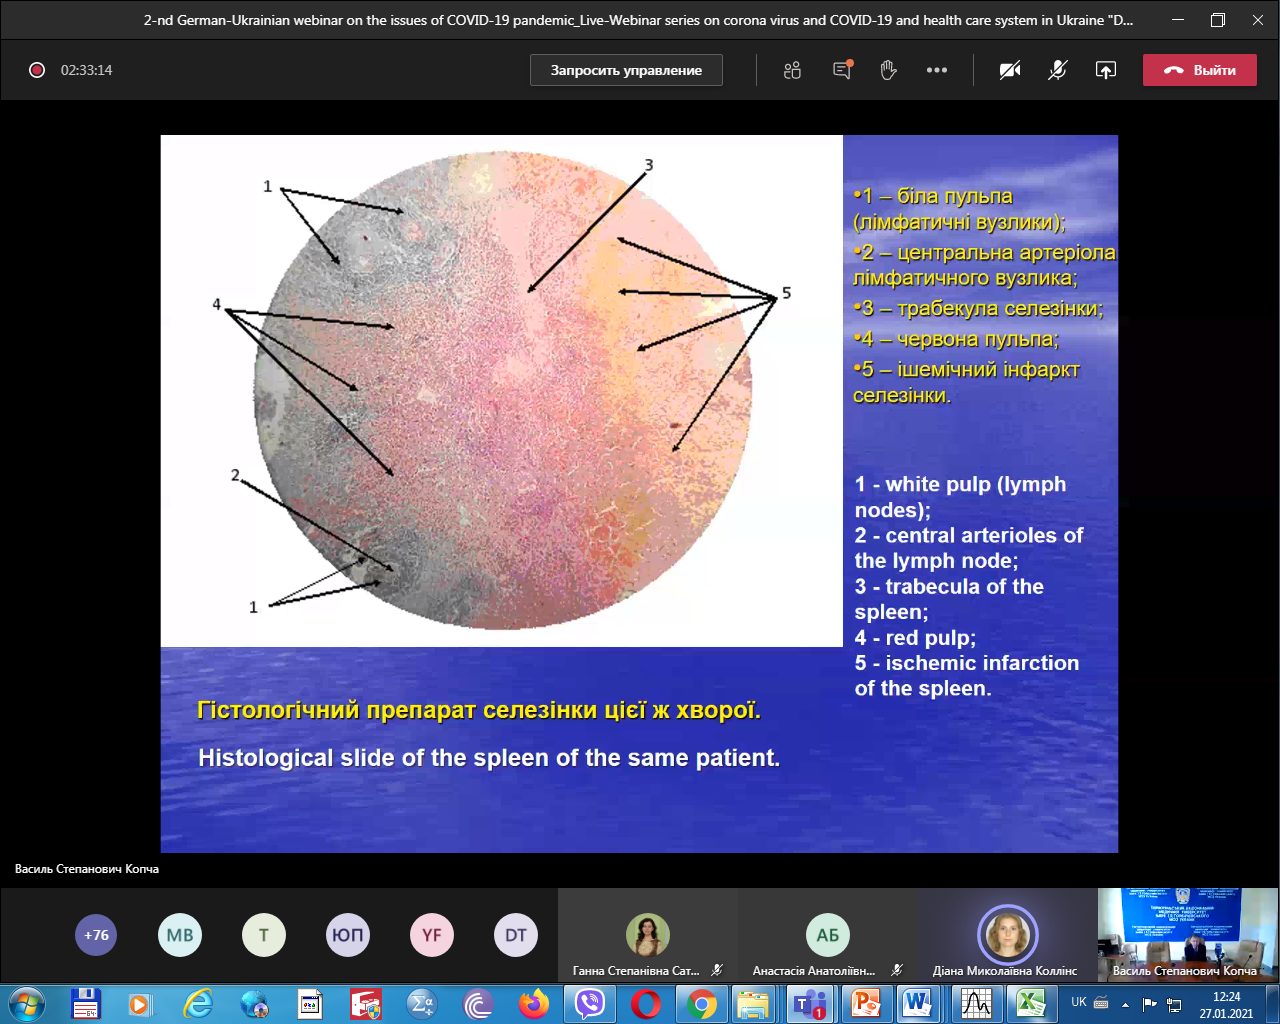The width and height of the screenshot is (1280, 1024).
Task: Open the More actions ellipsis menu
Action: [x=936, y=70]
